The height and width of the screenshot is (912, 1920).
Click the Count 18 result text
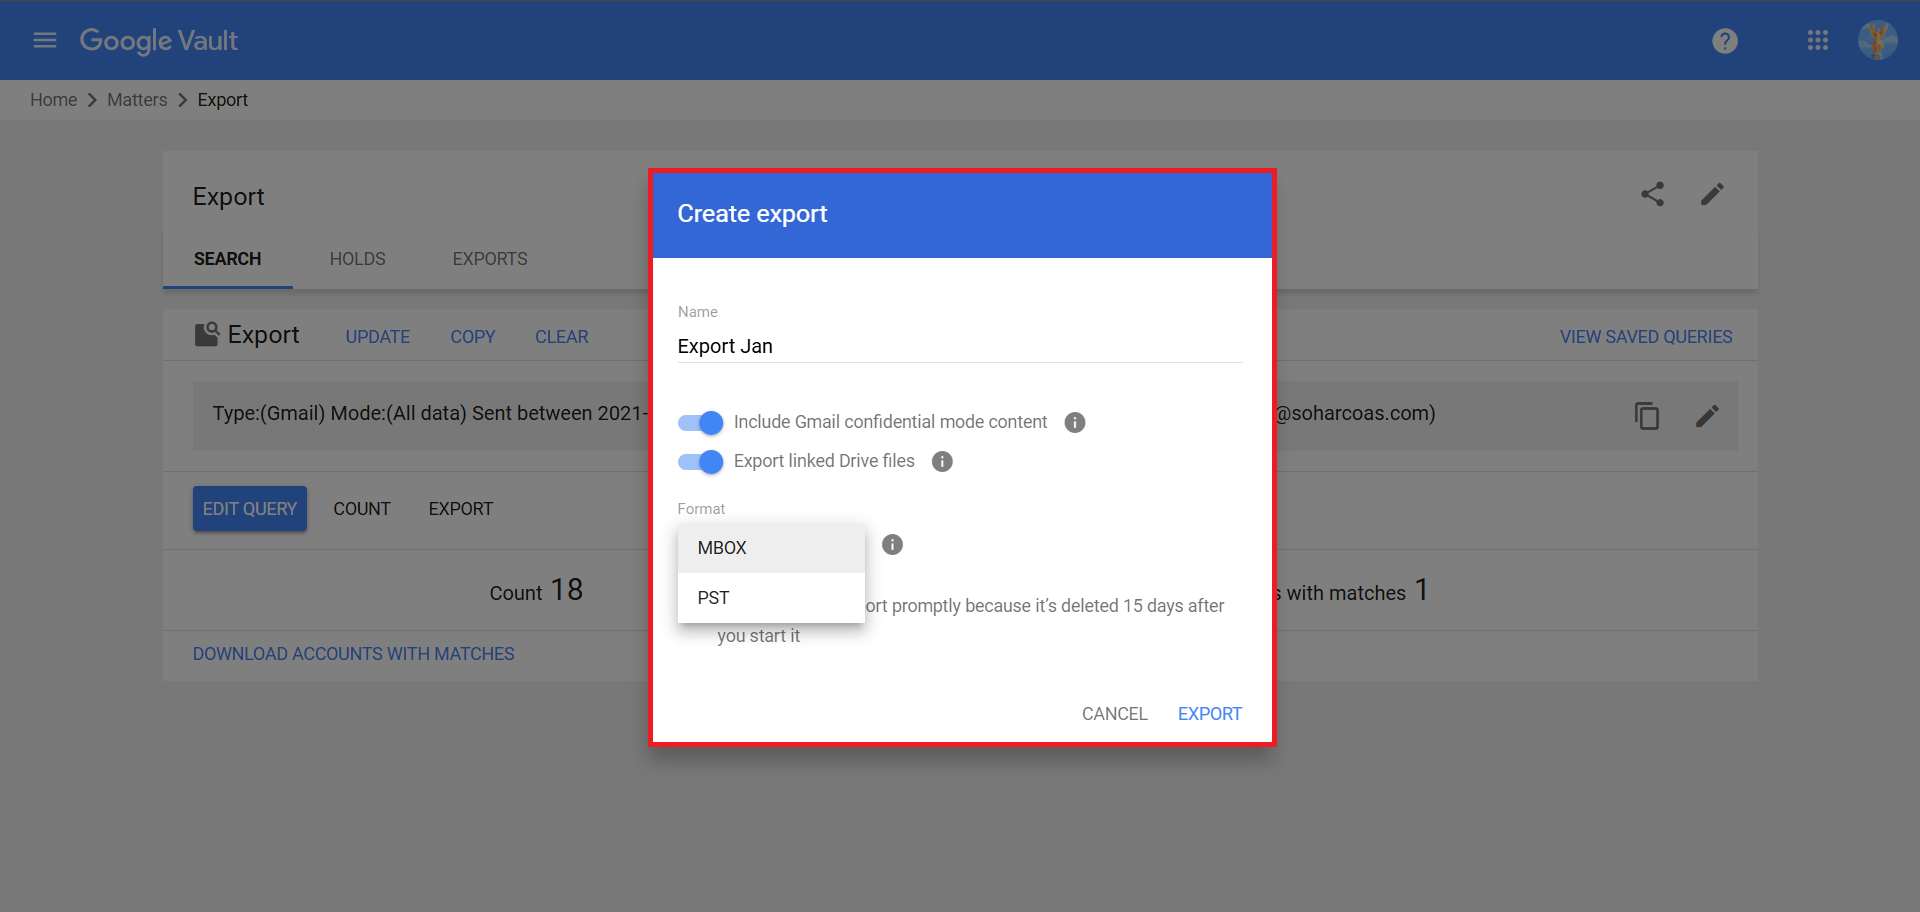(536, 591)
